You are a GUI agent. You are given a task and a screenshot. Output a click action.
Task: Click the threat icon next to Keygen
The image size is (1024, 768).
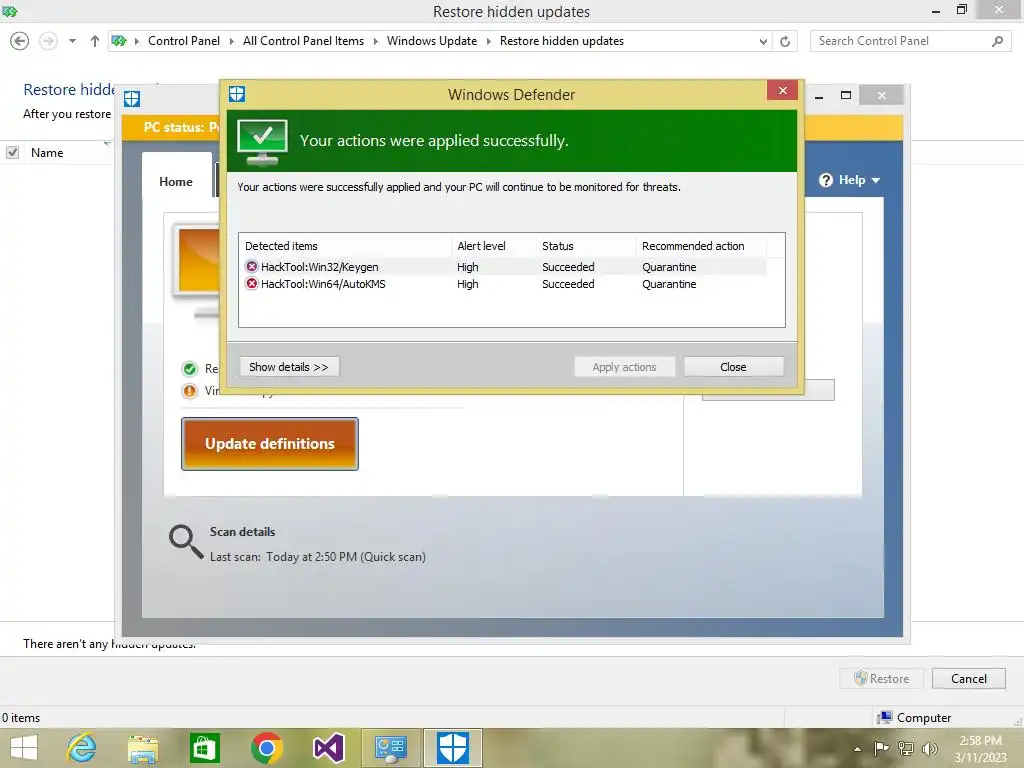pyautogui.click(x=251, y=266)
